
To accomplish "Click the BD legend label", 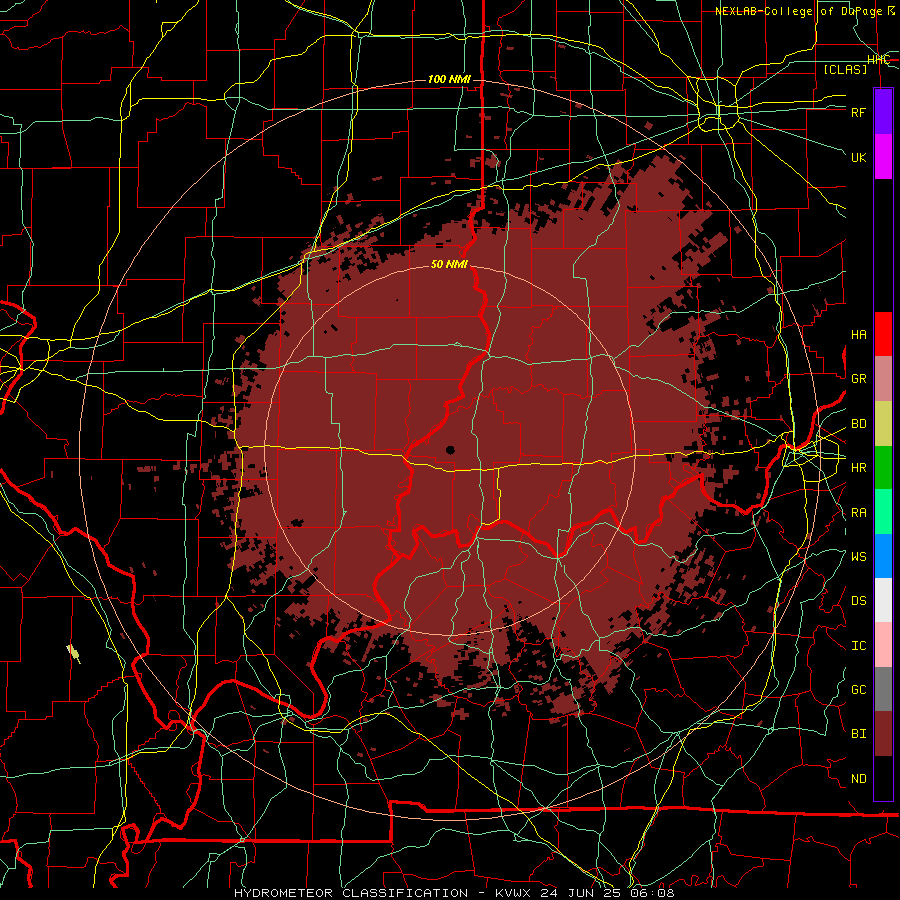I will [858, 424].
